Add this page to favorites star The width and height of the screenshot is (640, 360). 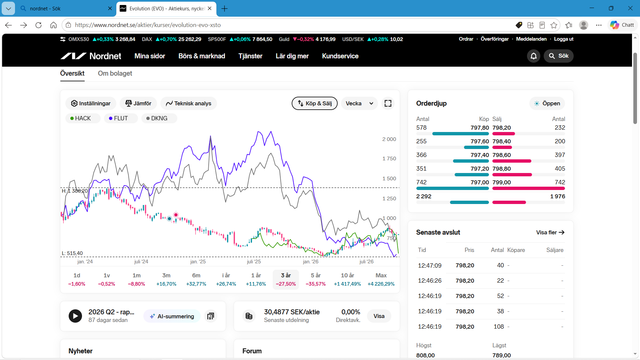553,25
